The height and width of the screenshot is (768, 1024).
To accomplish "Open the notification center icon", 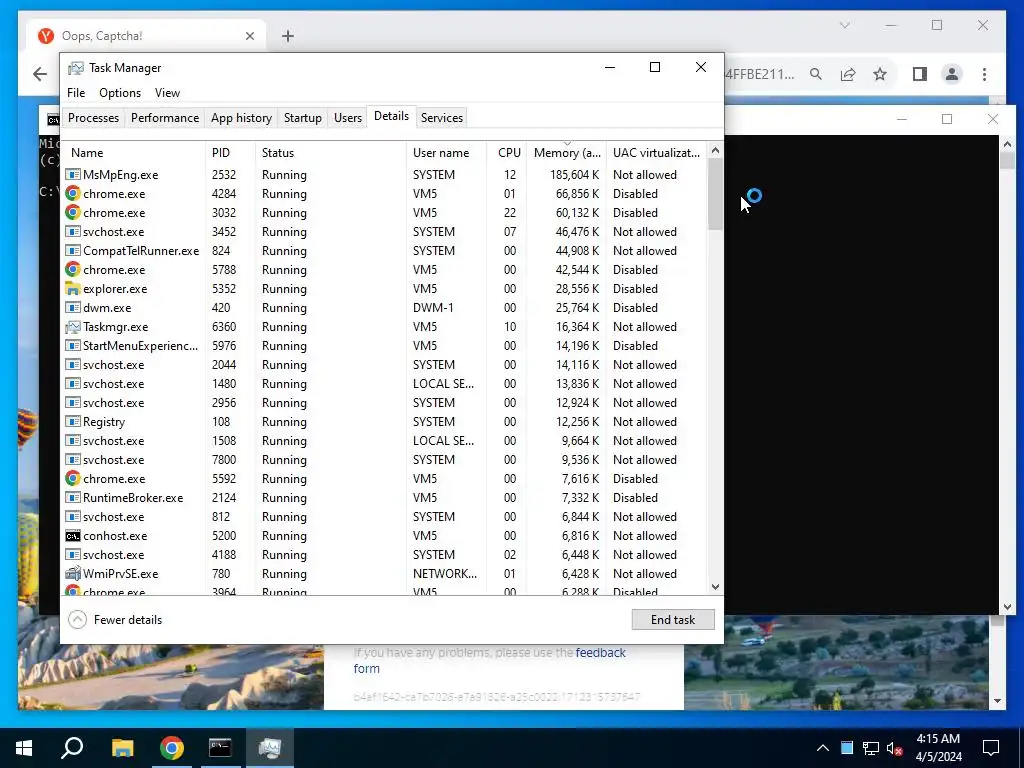I will [x=991, y=748].
